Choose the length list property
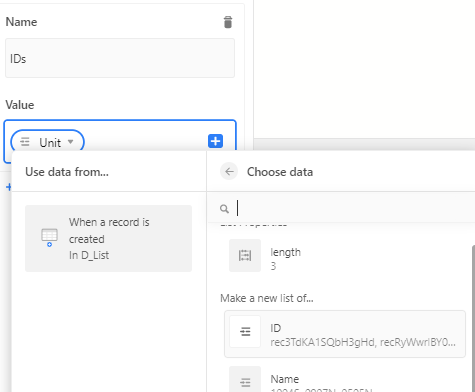Image resolution: width=475 pixels, height=392 pixels. 345,255
